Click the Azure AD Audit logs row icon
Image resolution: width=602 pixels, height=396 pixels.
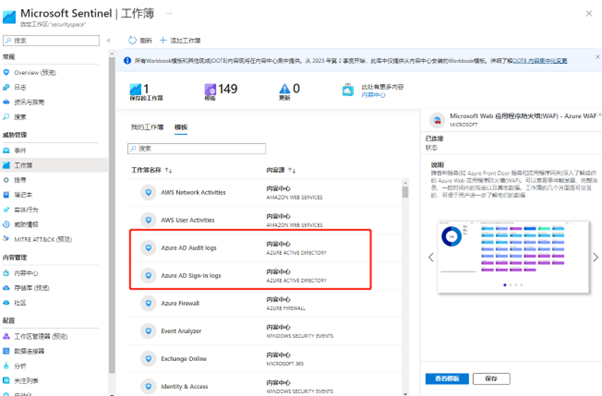click(x=149, y=248)
